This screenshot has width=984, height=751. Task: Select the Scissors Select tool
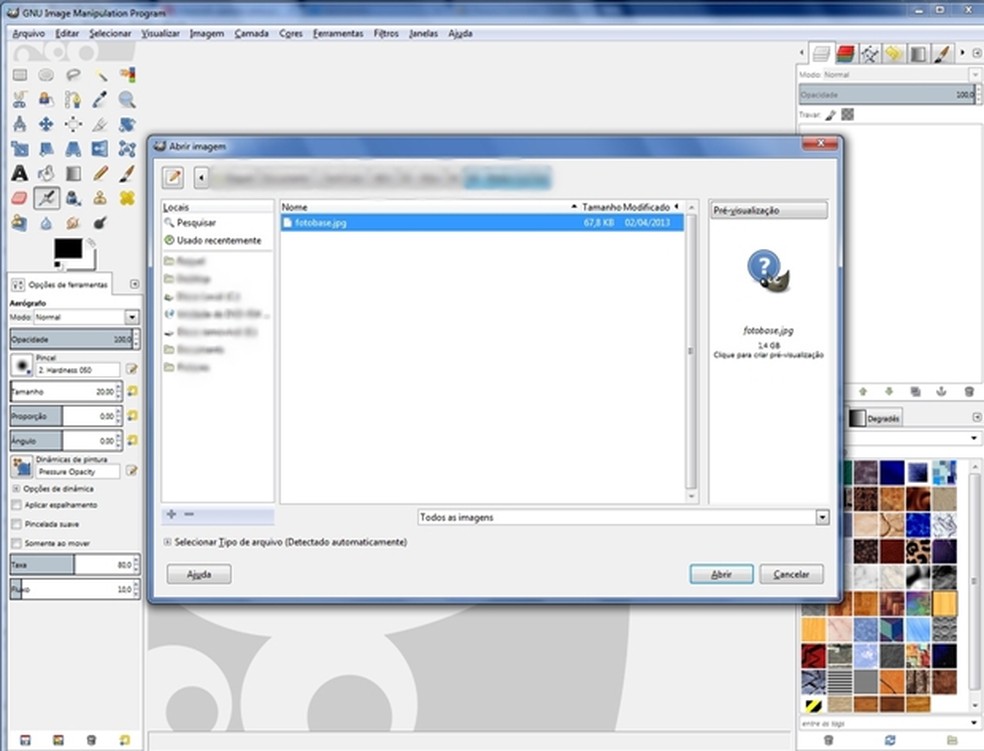[20, 100]
